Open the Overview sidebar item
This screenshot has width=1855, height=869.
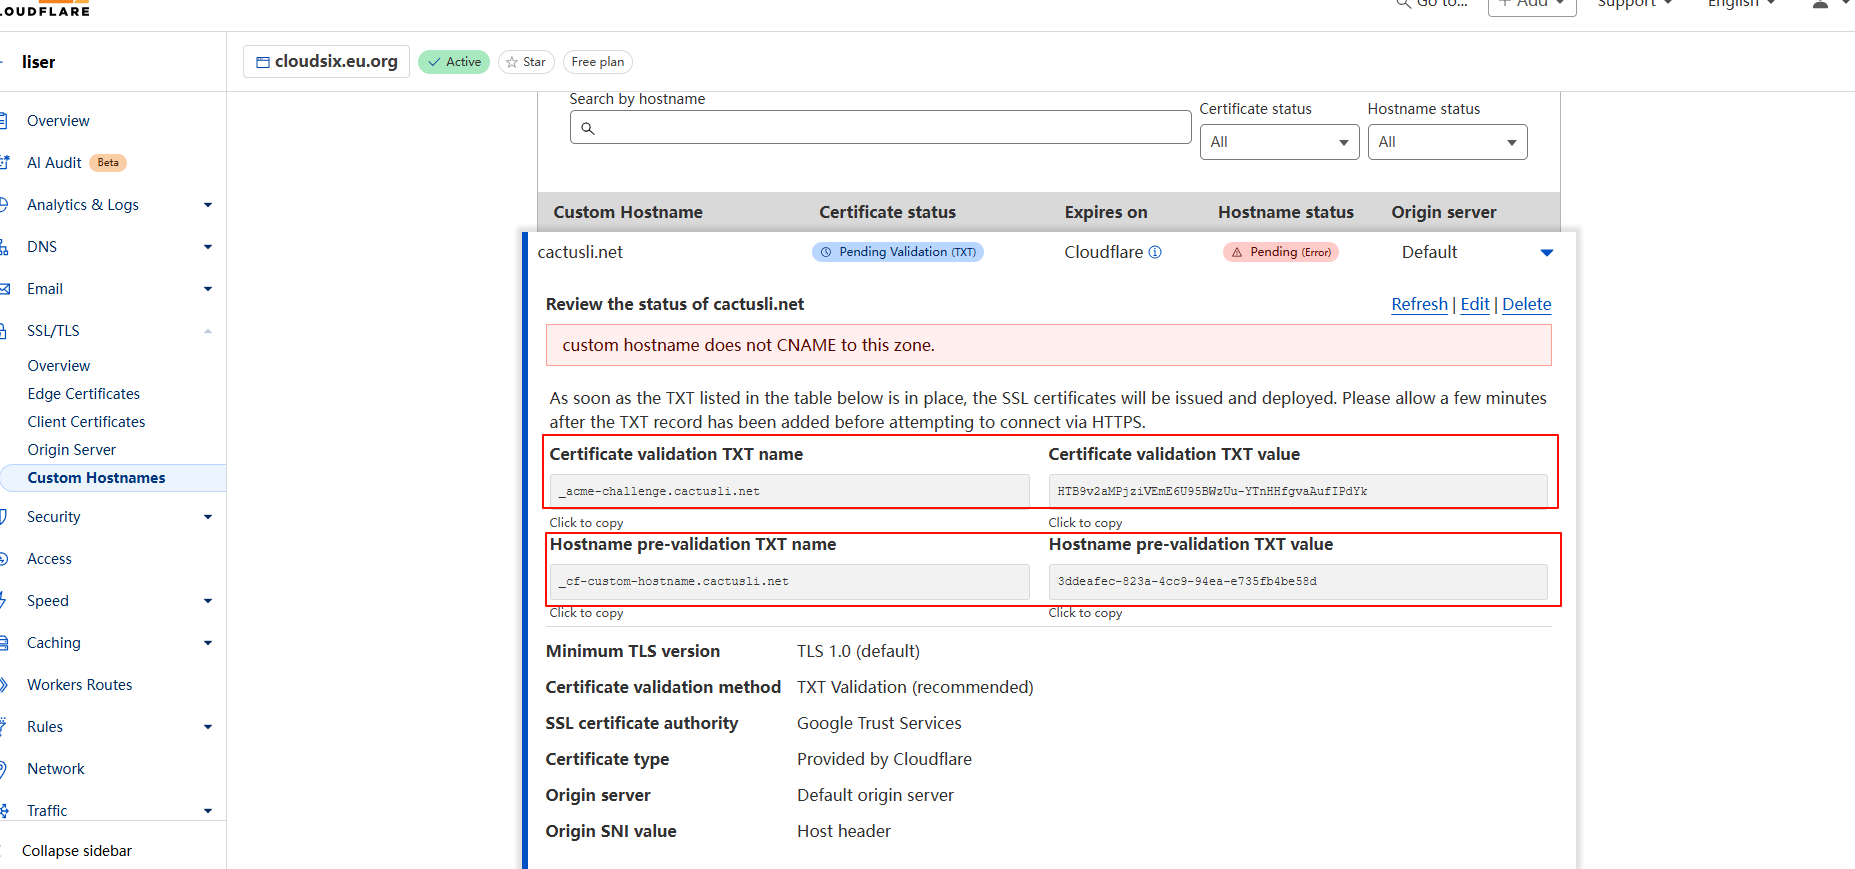(58, 121)
